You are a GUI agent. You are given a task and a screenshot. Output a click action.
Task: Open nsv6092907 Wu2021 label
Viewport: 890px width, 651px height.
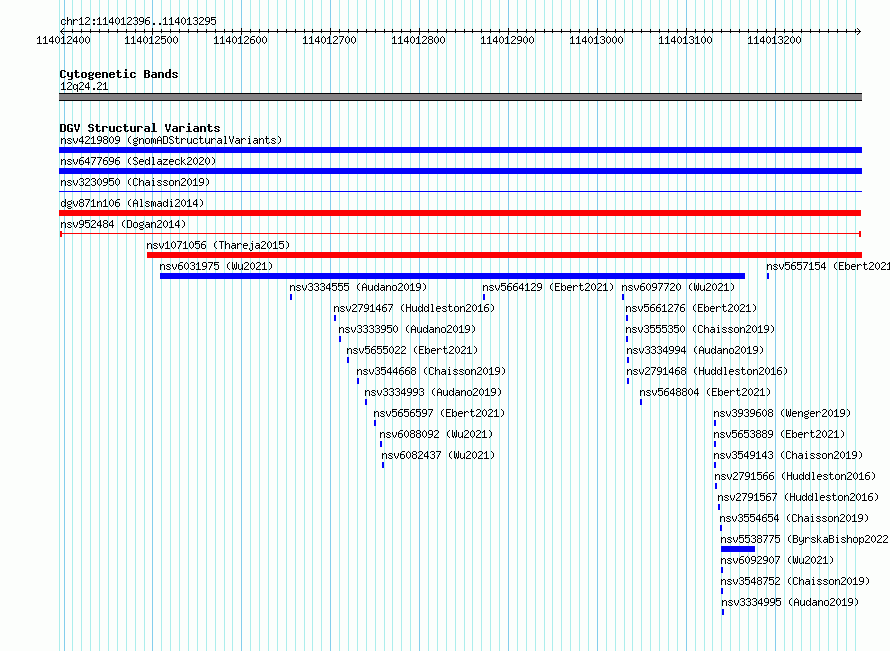(778, 560)
